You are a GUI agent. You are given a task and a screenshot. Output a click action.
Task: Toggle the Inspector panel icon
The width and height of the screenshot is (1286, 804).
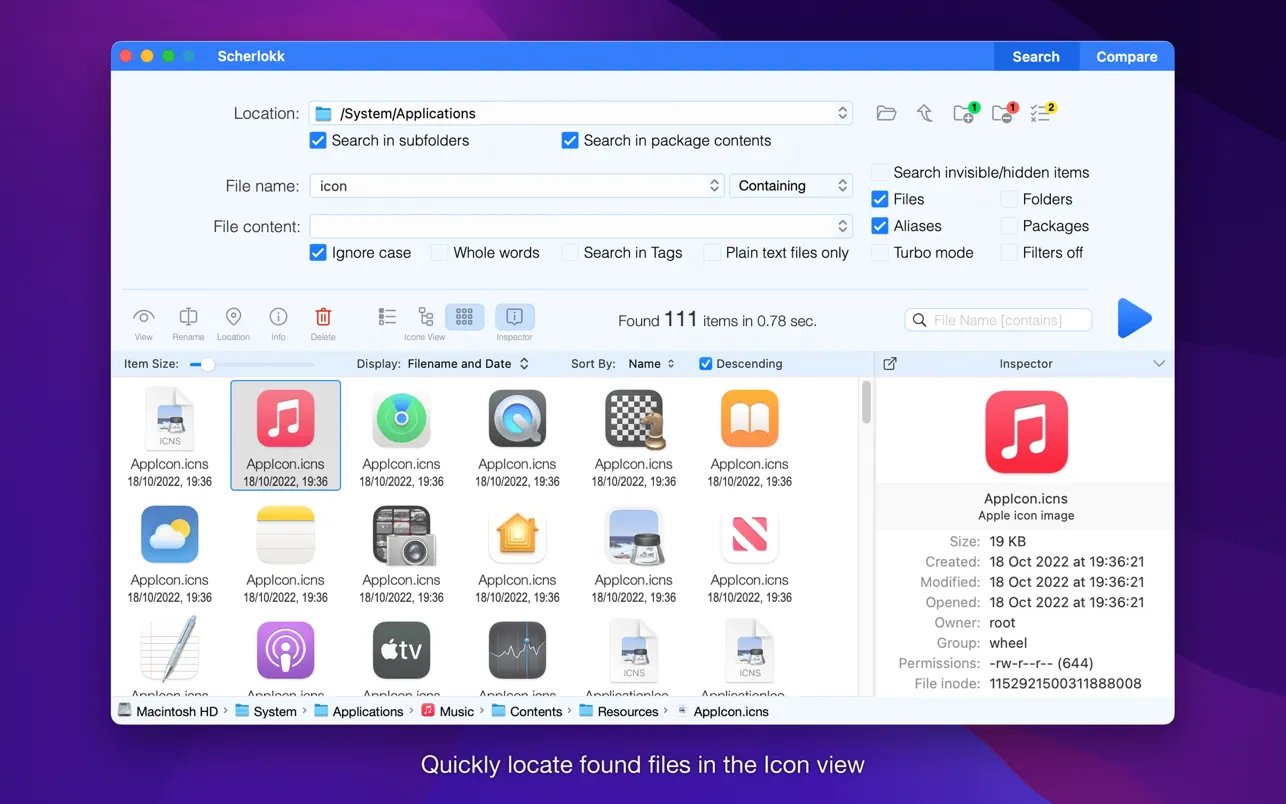coord(514,317)
